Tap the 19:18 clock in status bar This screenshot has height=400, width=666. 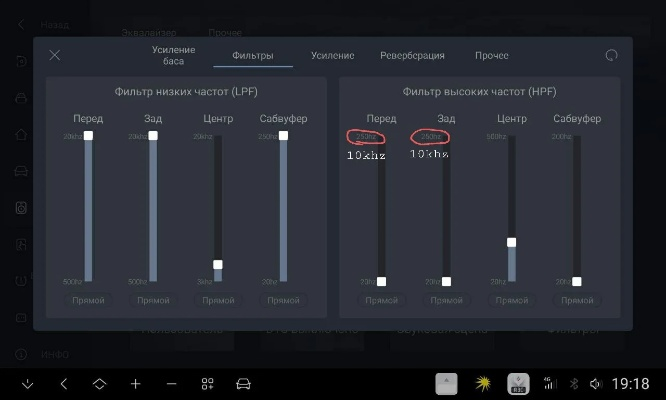tap(631, 384)
